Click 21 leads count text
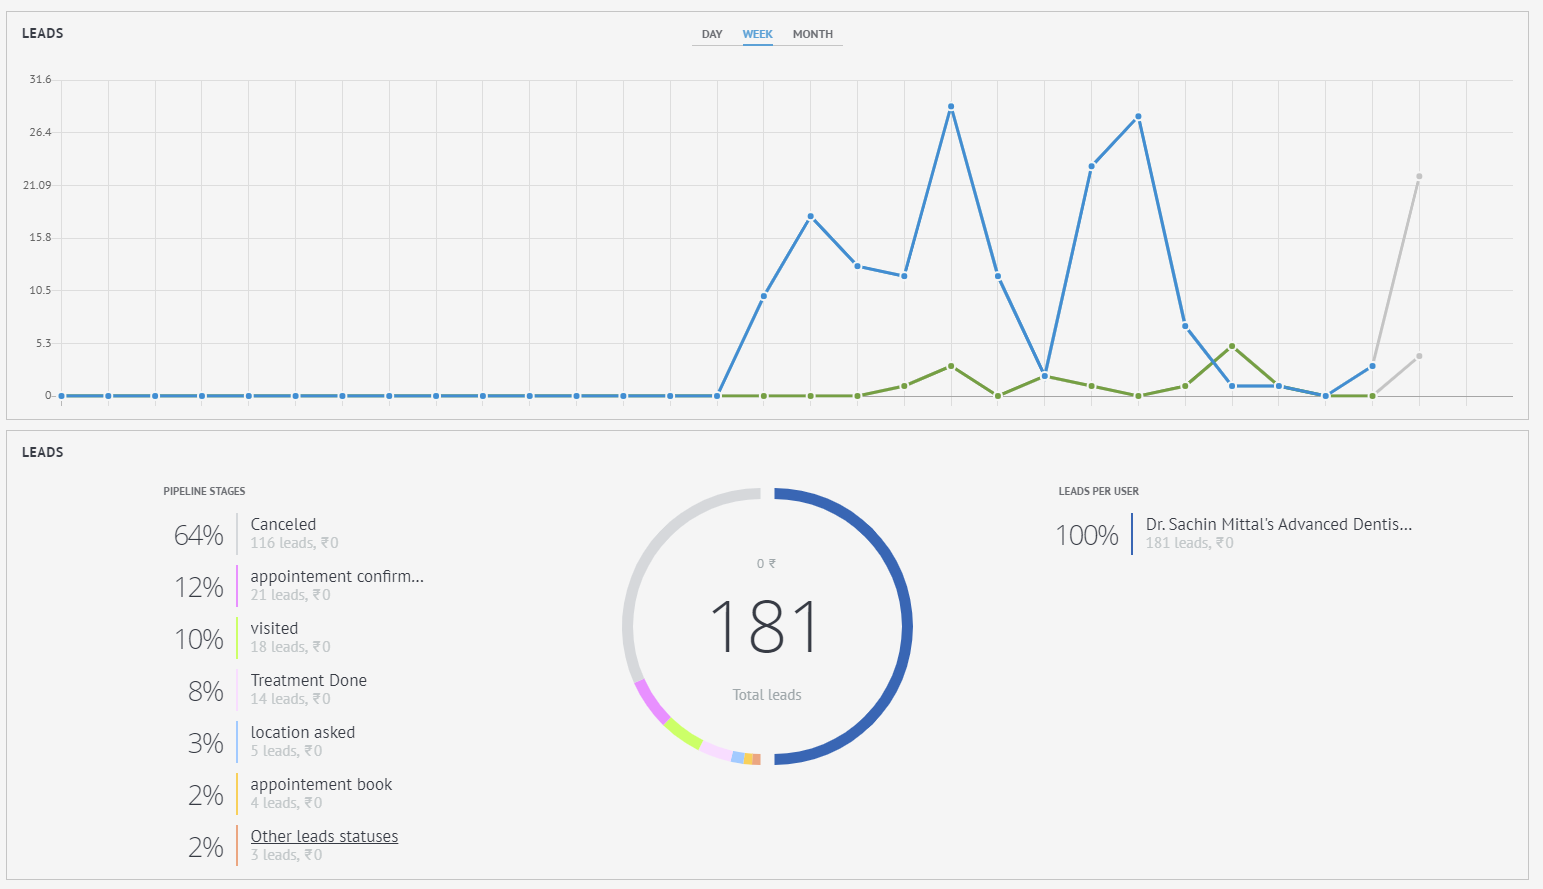Screen dimensions: 1543x889 click(290, 595)
